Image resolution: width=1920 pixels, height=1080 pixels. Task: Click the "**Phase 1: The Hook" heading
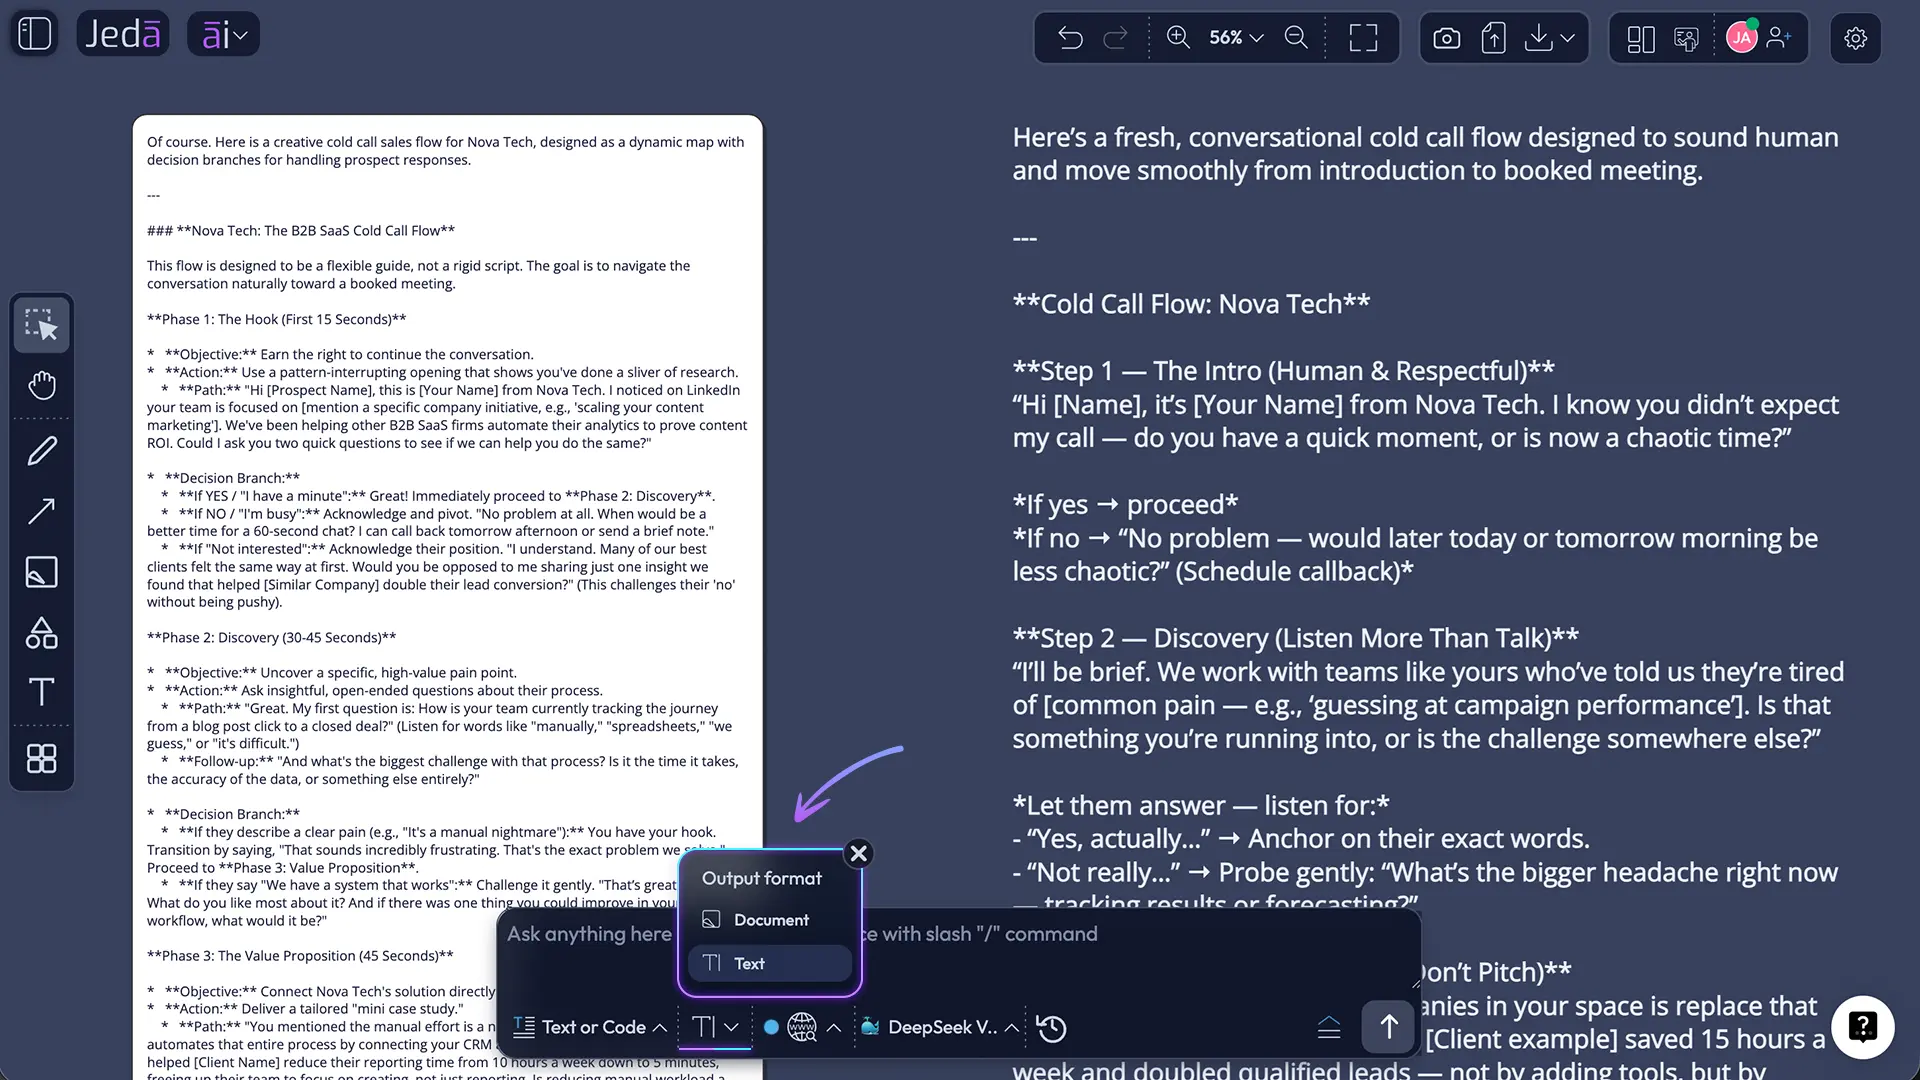point(277,319)
